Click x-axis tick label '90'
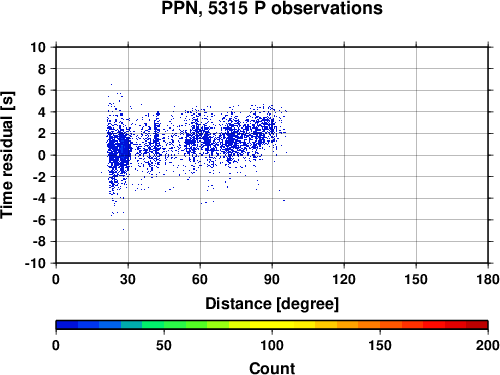 [x=272, y=279]
